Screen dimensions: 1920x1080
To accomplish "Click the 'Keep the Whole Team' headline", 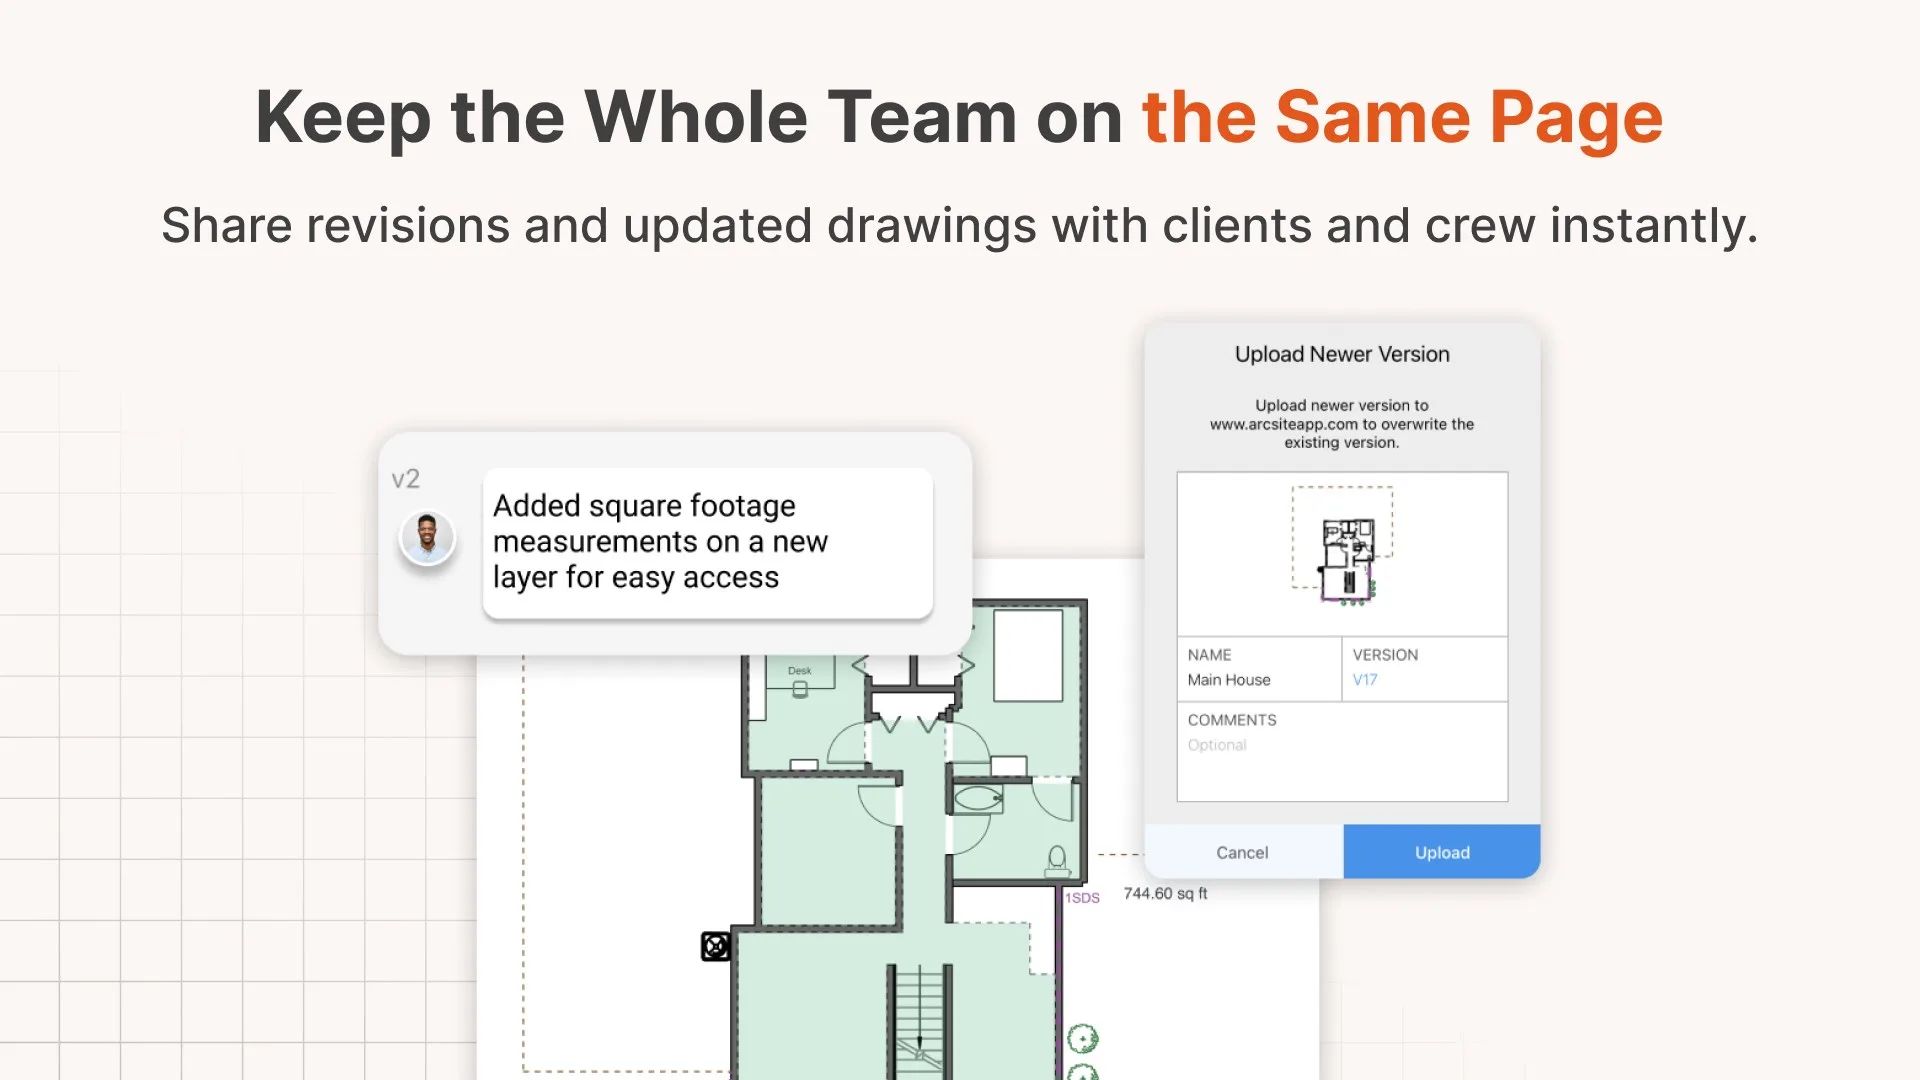I will (x=959, y=118).
